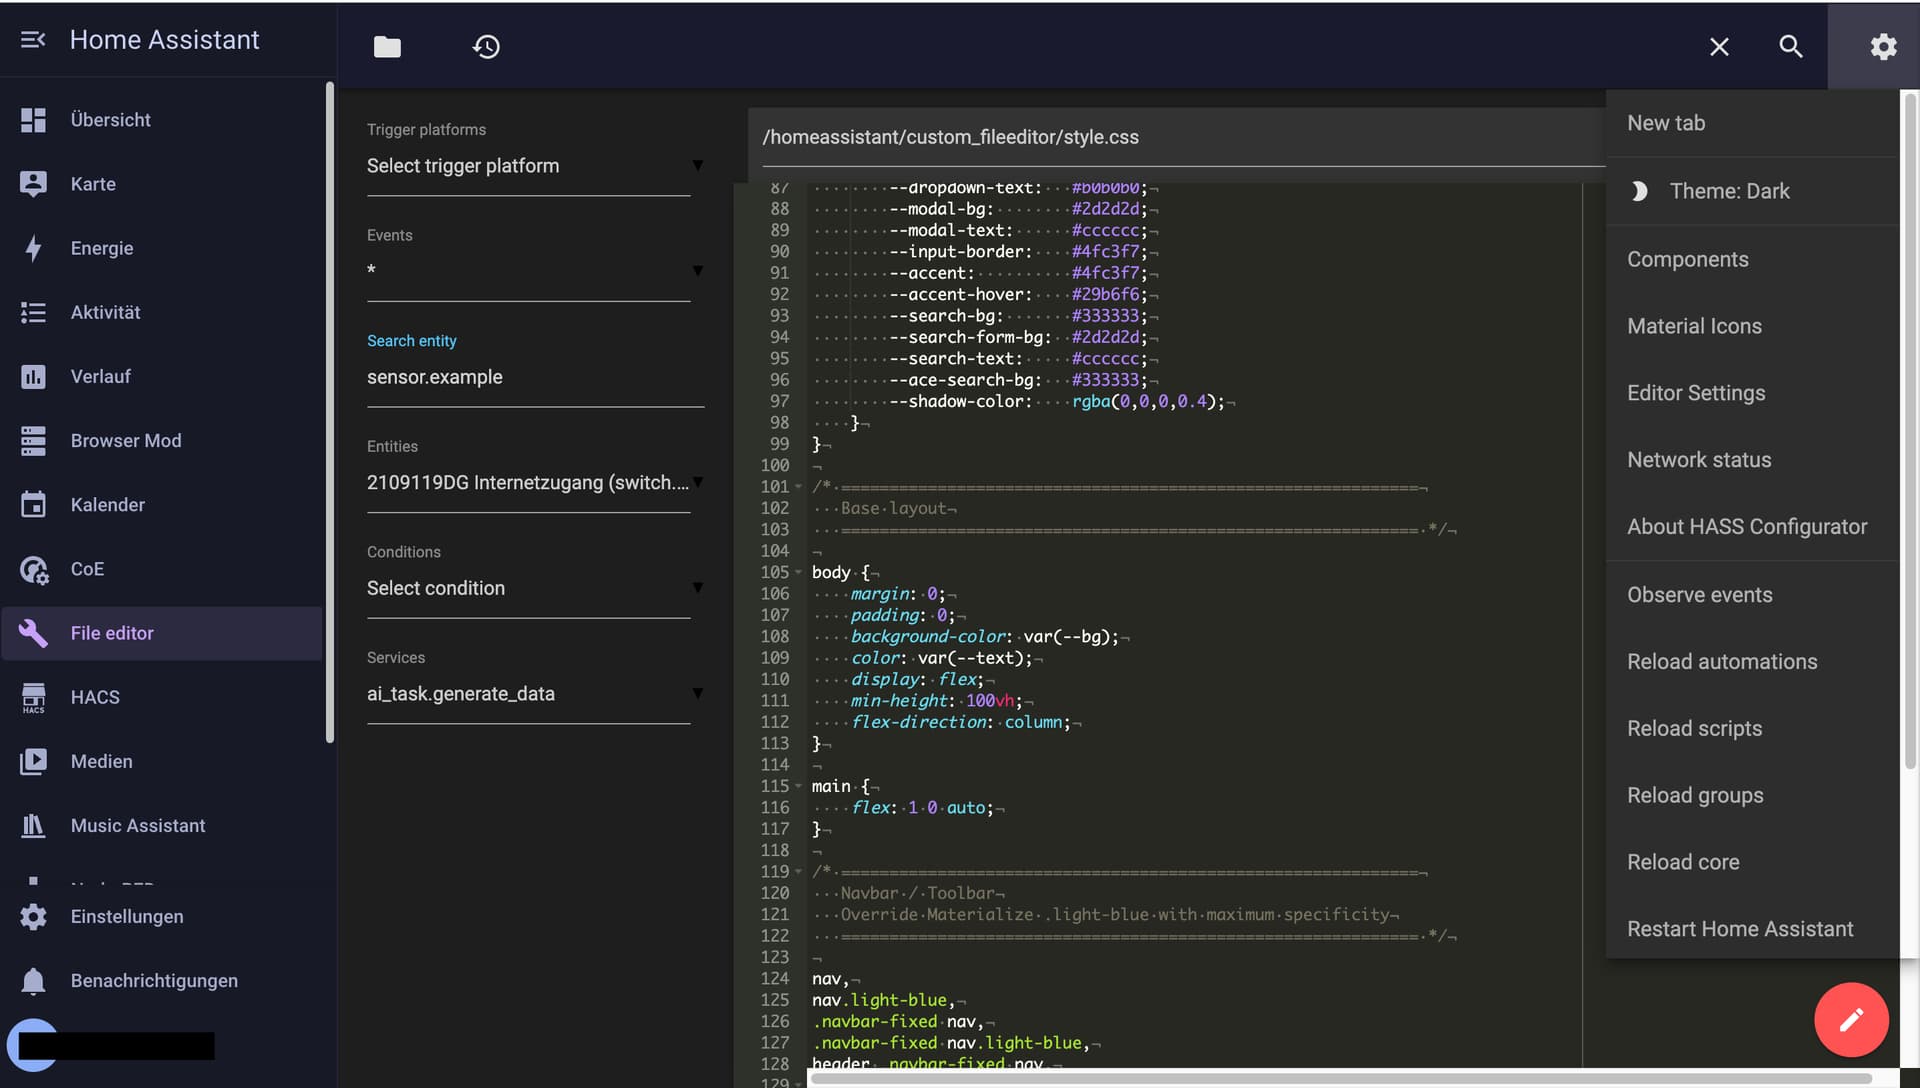Click the editor horizontal scrollbar
Image resolution: width=1920 pixels, height=1088 pixels.
click(1340, 1079)
